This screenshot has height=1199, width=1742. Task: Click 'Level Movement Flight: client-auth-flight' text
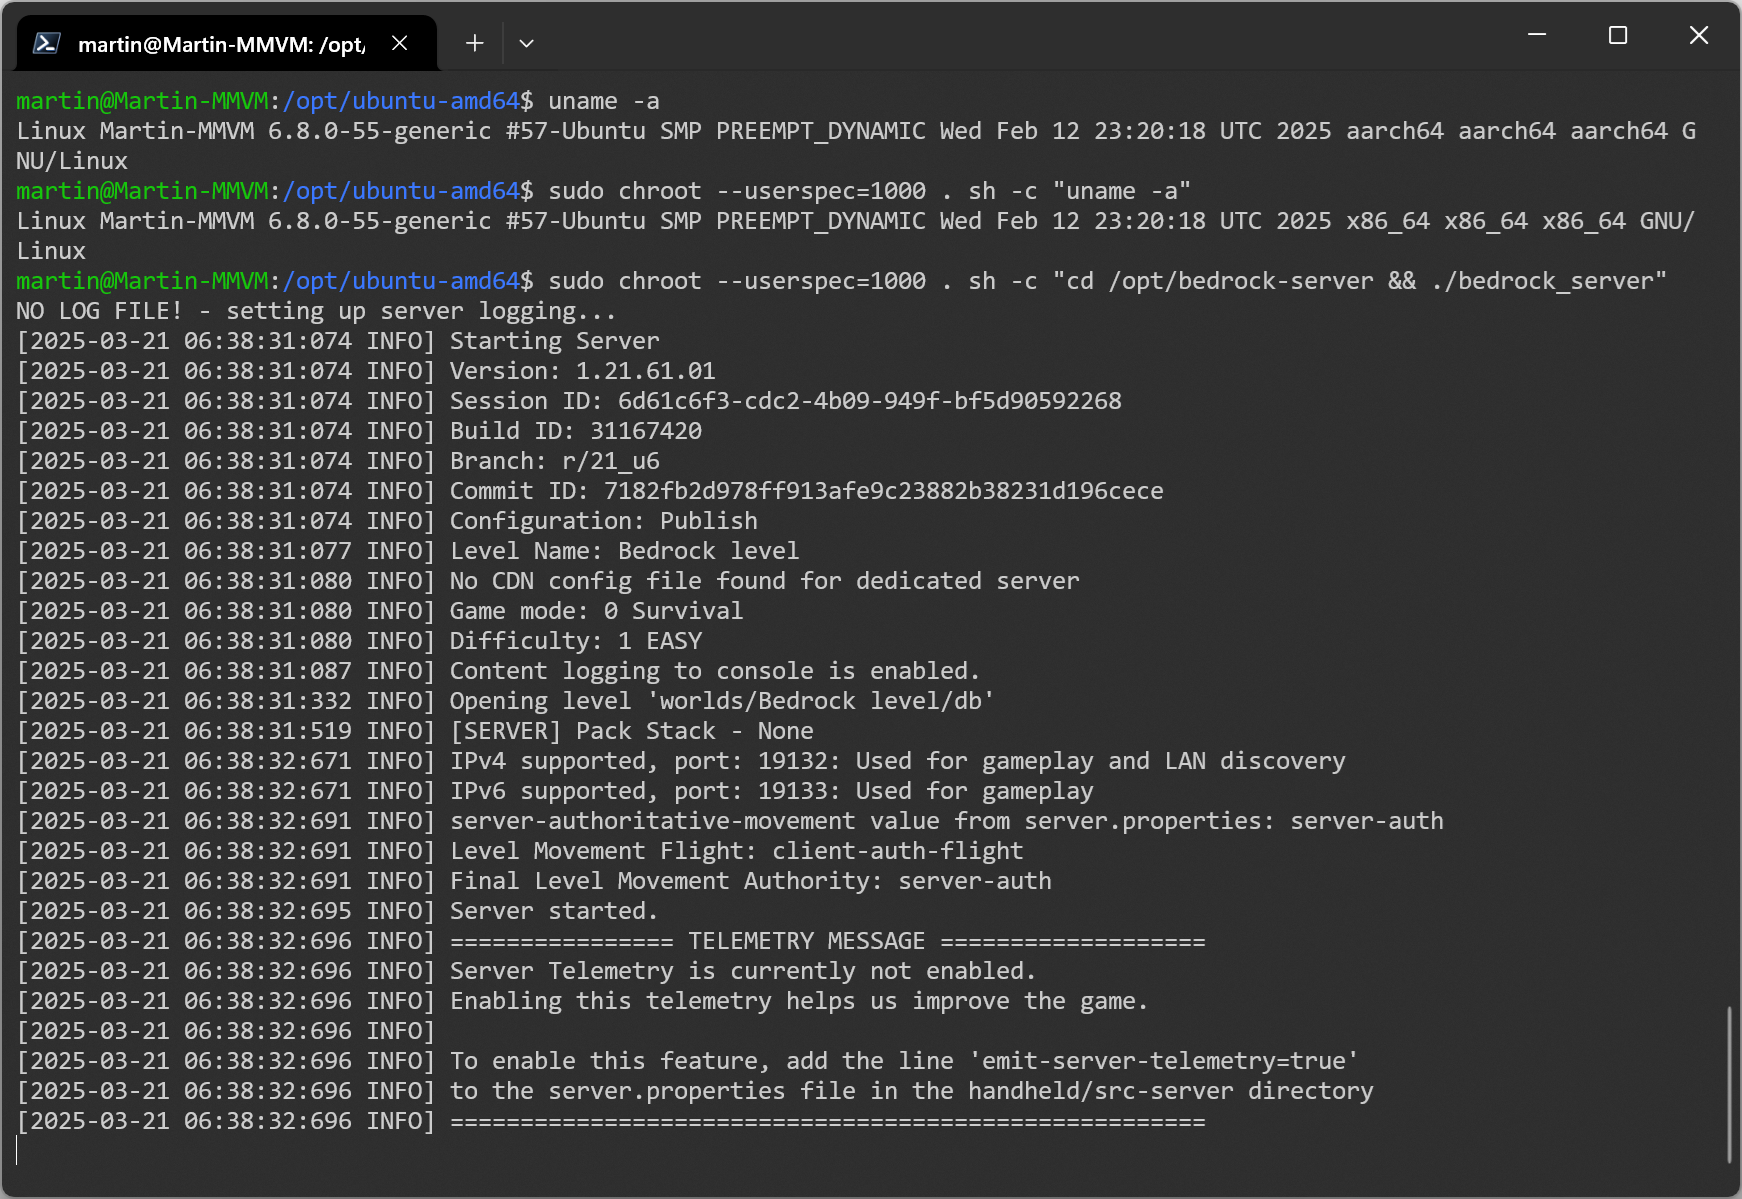tap(737, 851)
